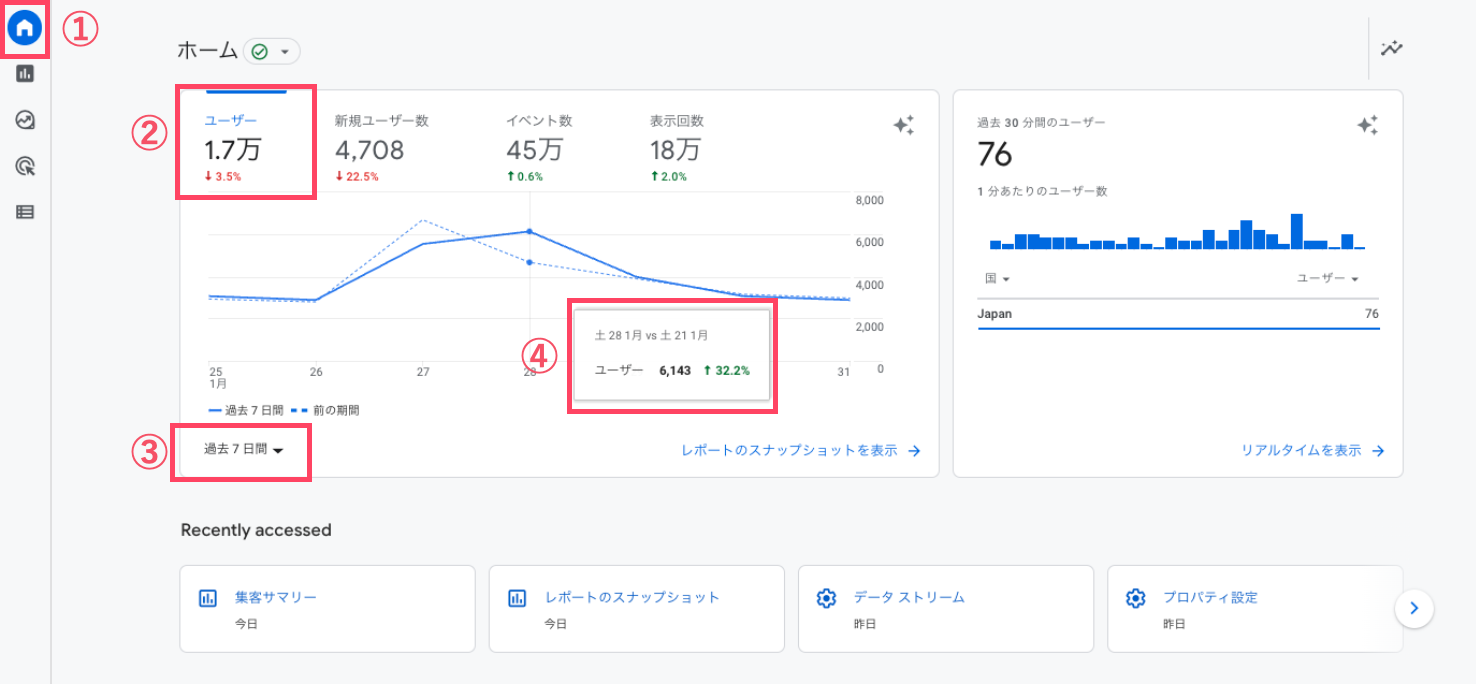The image size is (1476, 694).
Task: Click the bar chart icon on 集客サマリー card
Action: [x=208, y=599]
